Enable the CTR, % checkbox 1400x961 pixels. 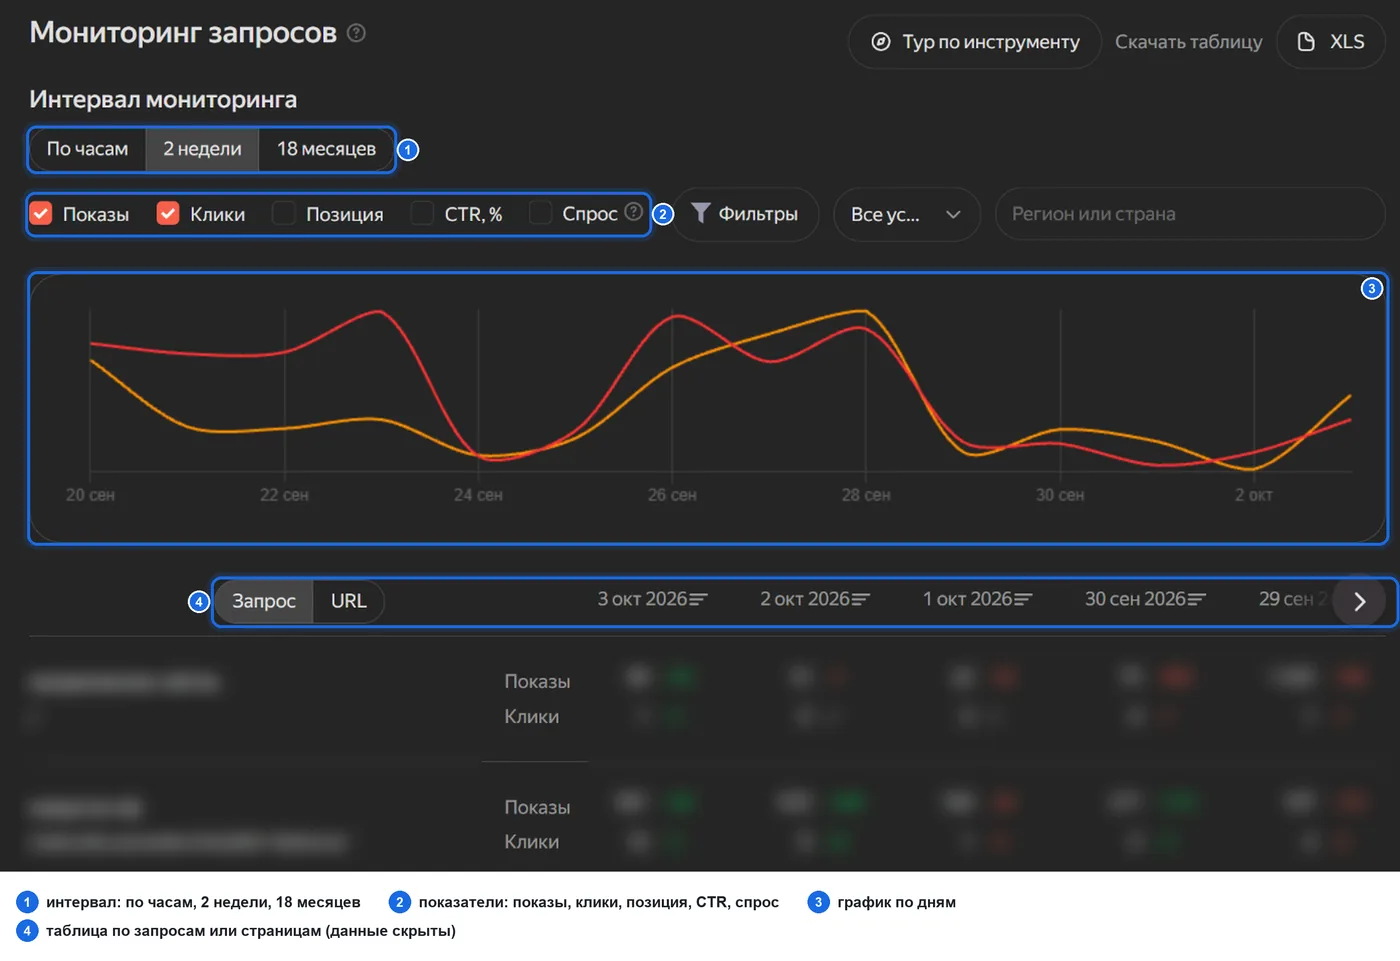click(x=423, y=213)
